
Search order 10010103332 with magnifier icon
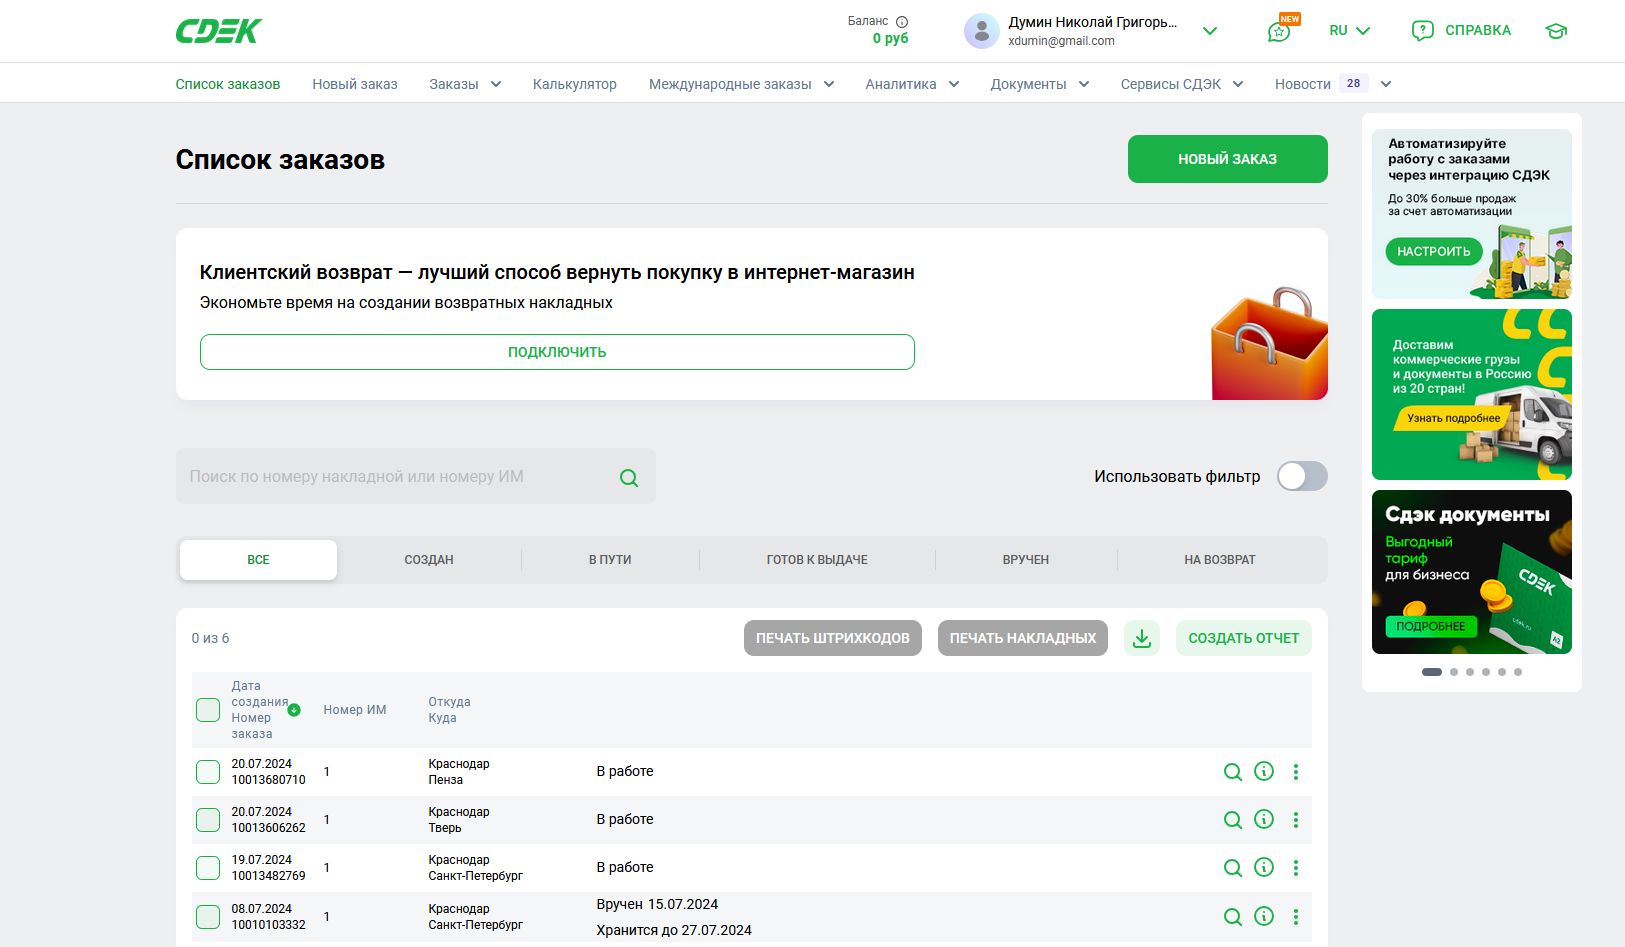point(1233,917)
